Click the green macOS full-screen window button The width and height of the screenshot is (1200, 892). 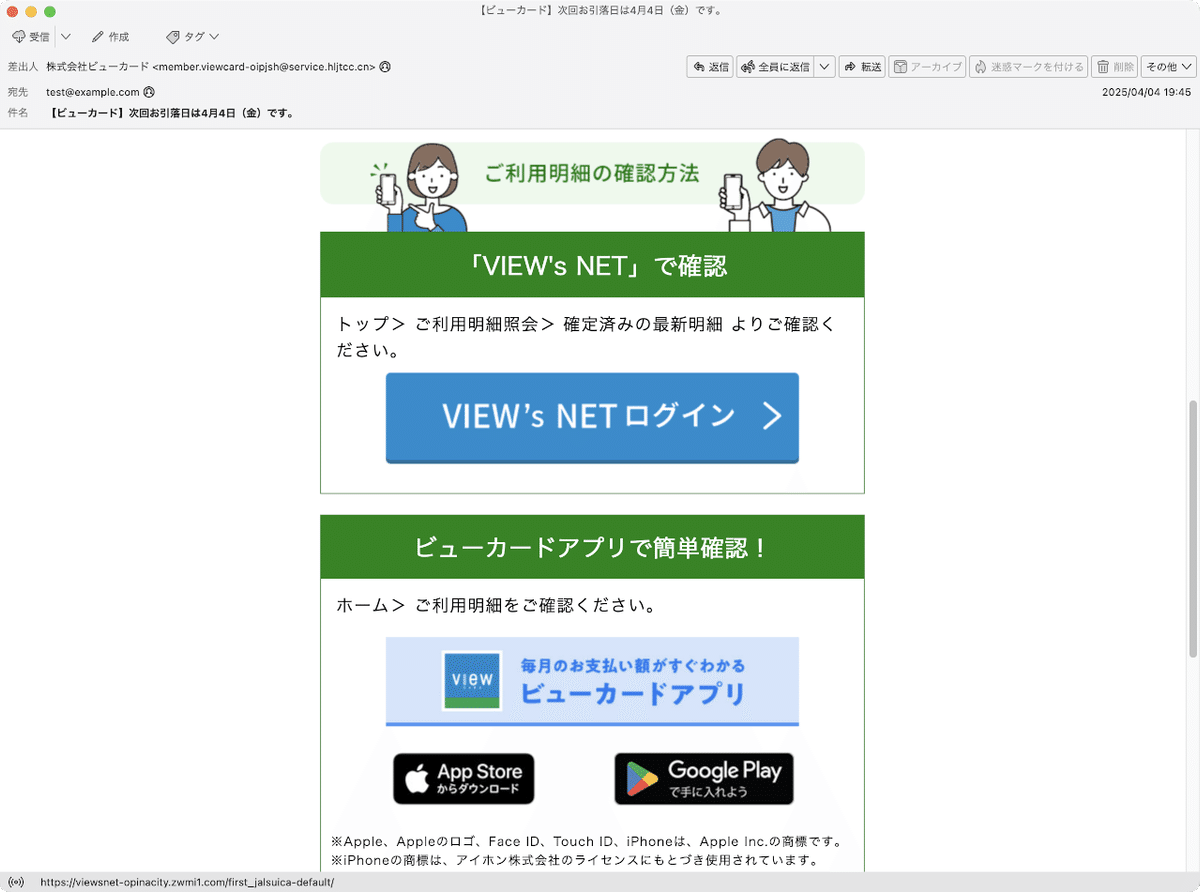coord(50,11)
